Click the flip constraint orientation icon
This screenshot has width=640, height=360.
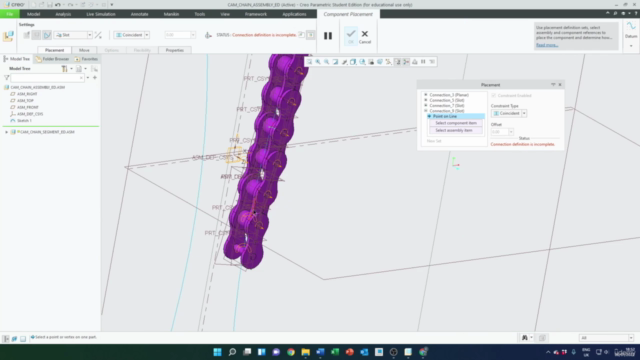click(98, 35)
